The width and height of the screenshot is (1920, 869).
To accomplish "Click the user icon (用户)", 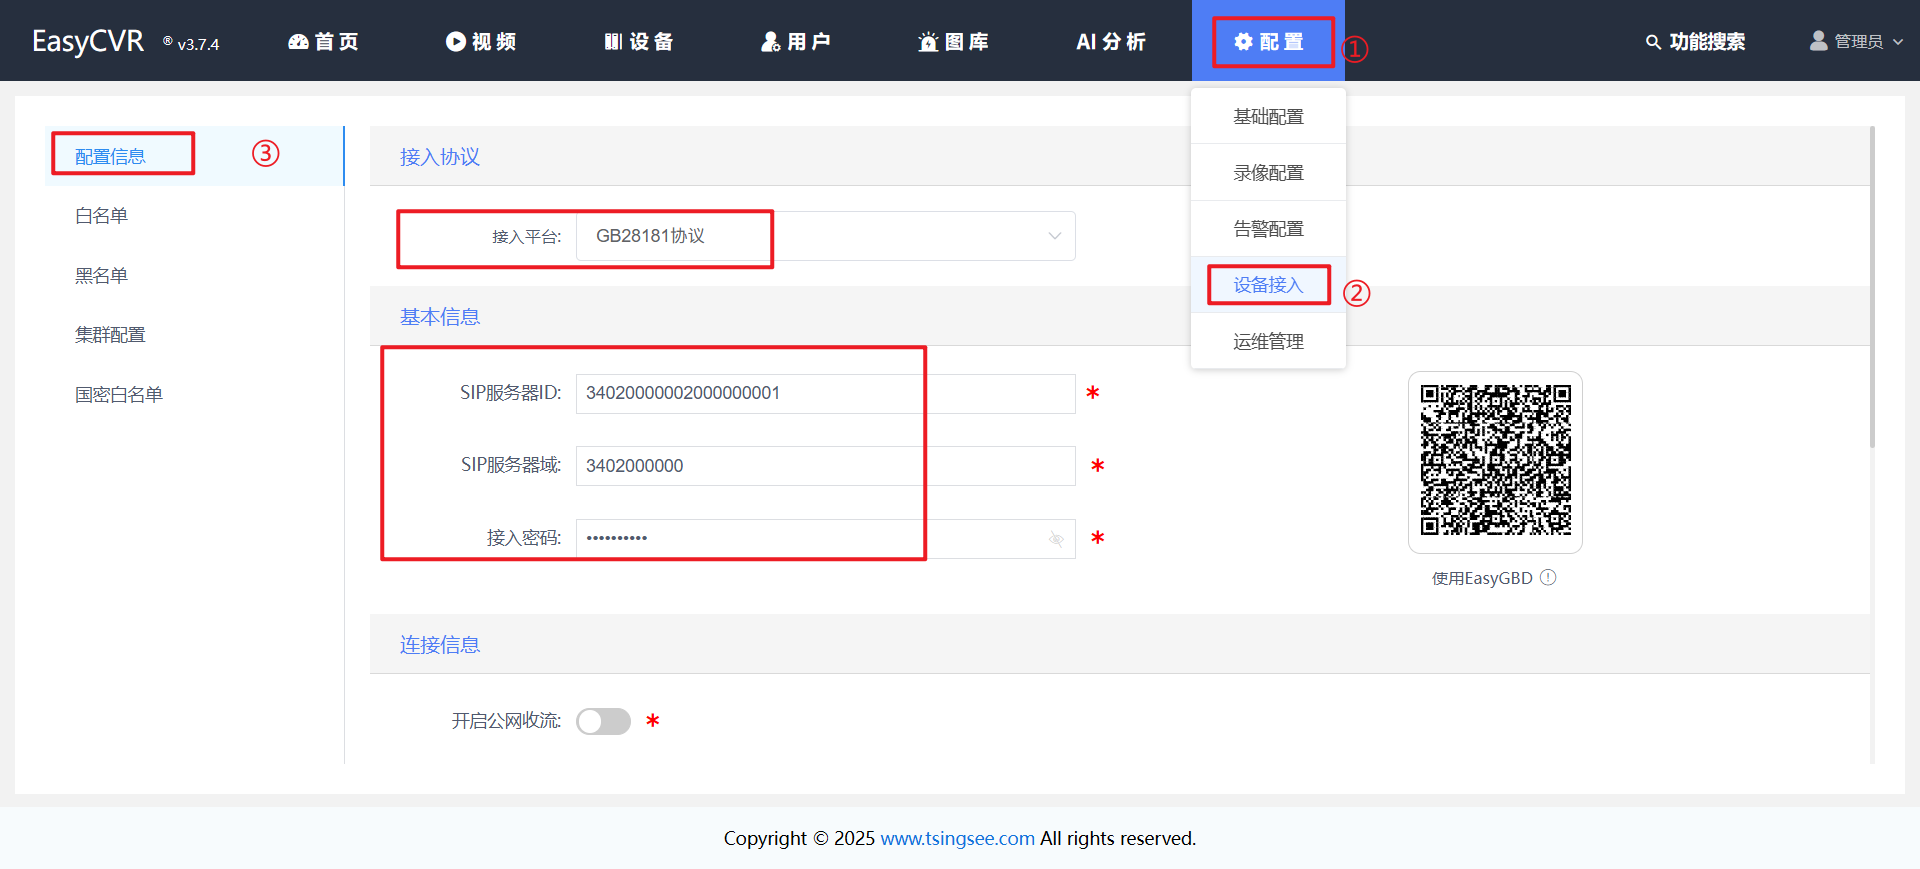I will (770, 42).
